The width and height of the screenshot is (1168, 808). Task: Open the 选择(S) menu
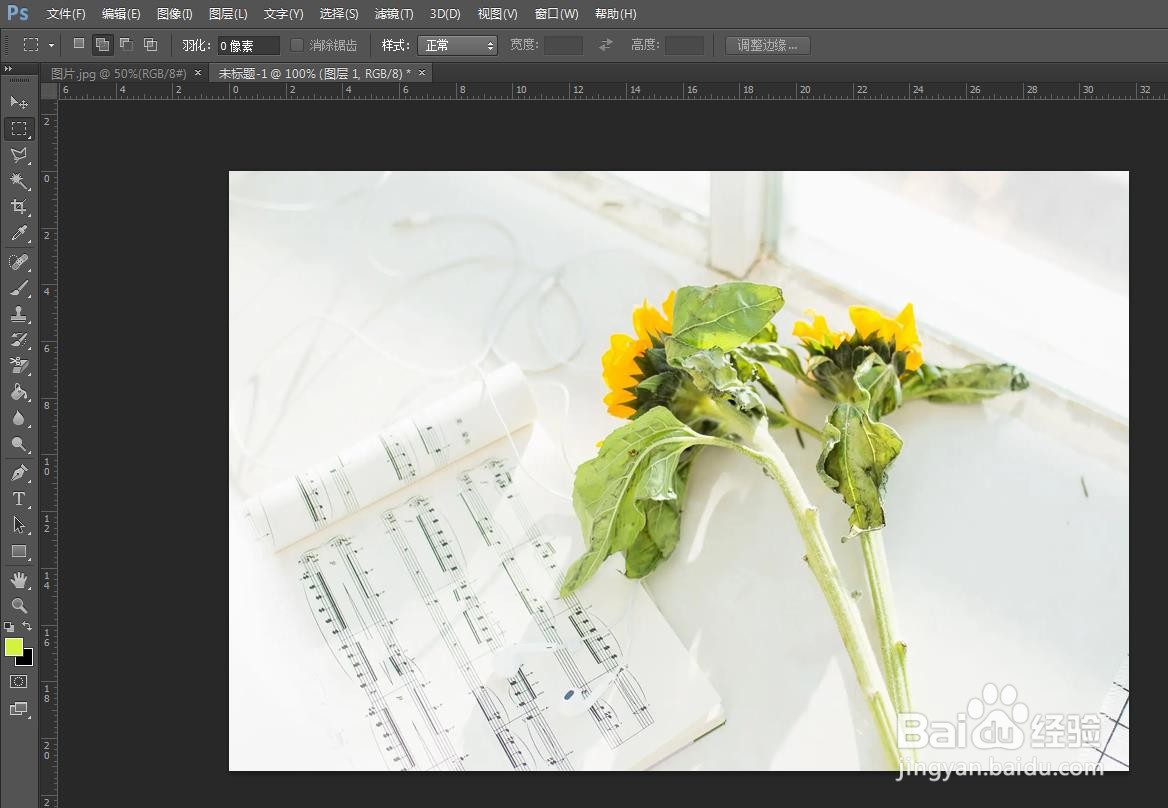point(339,13)
